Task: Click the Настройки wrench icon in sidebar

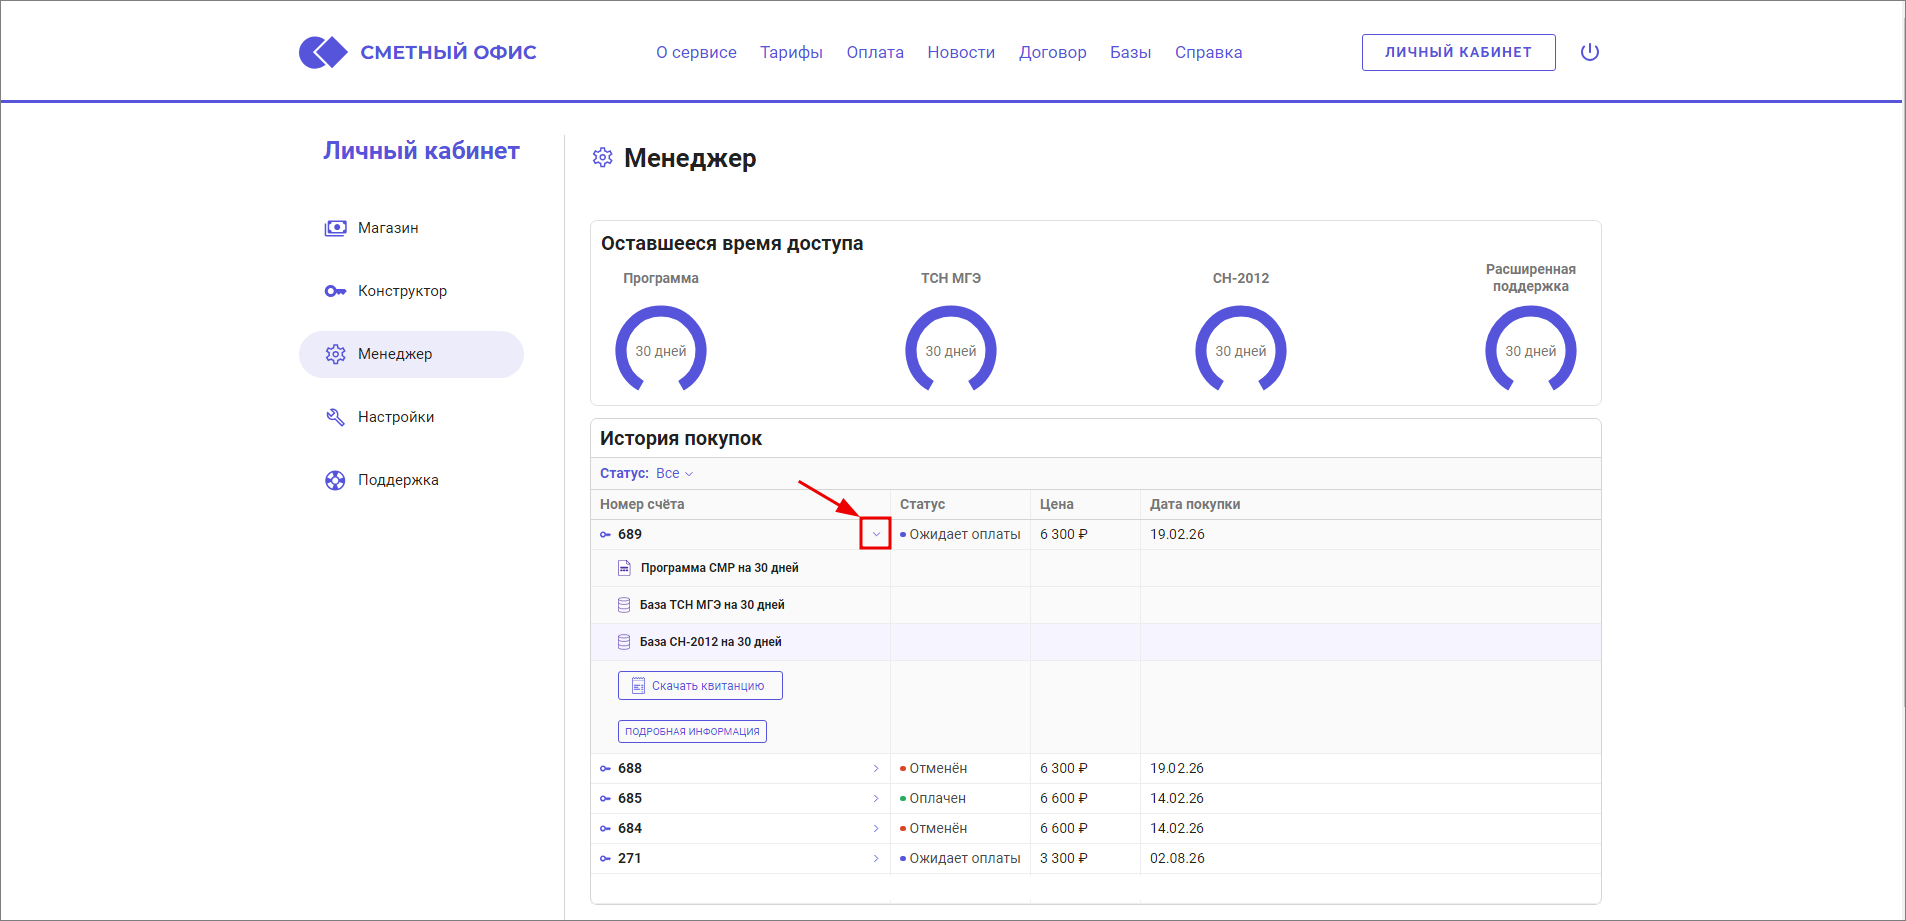Action: pos(335,417)
